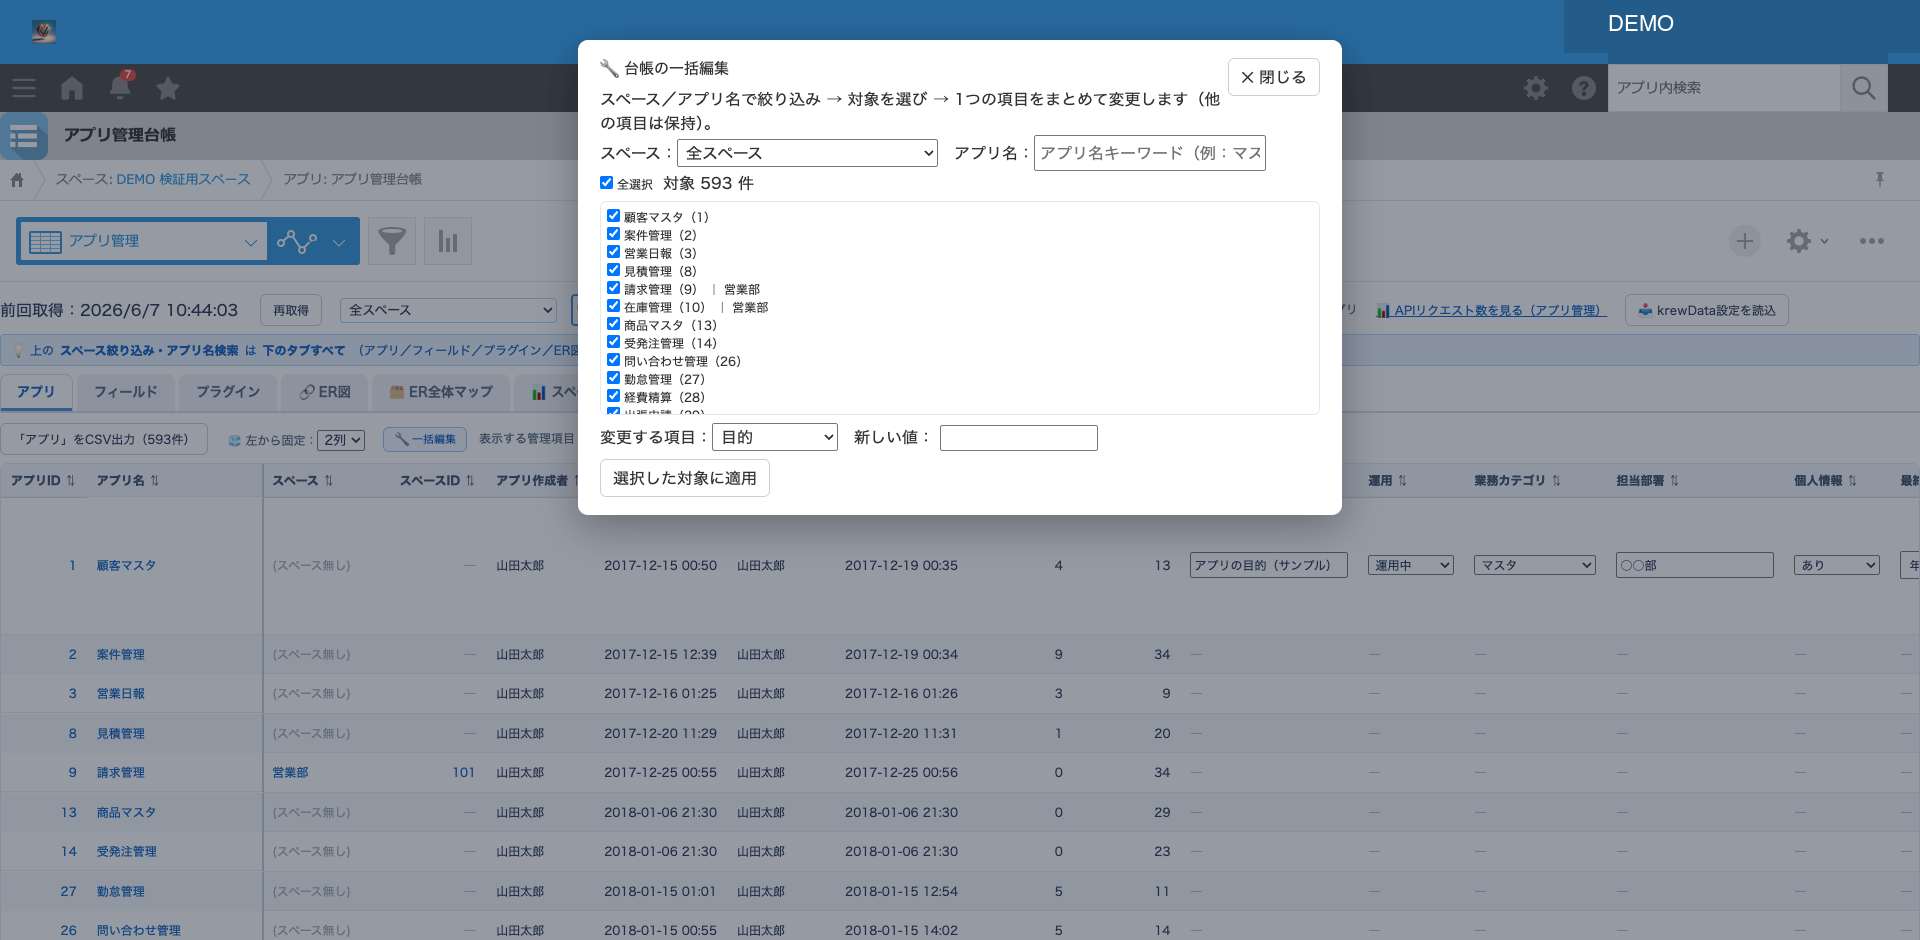
Task: Uncheck 顧客マスタ (1) in the list
Action: tap(613, 216)
